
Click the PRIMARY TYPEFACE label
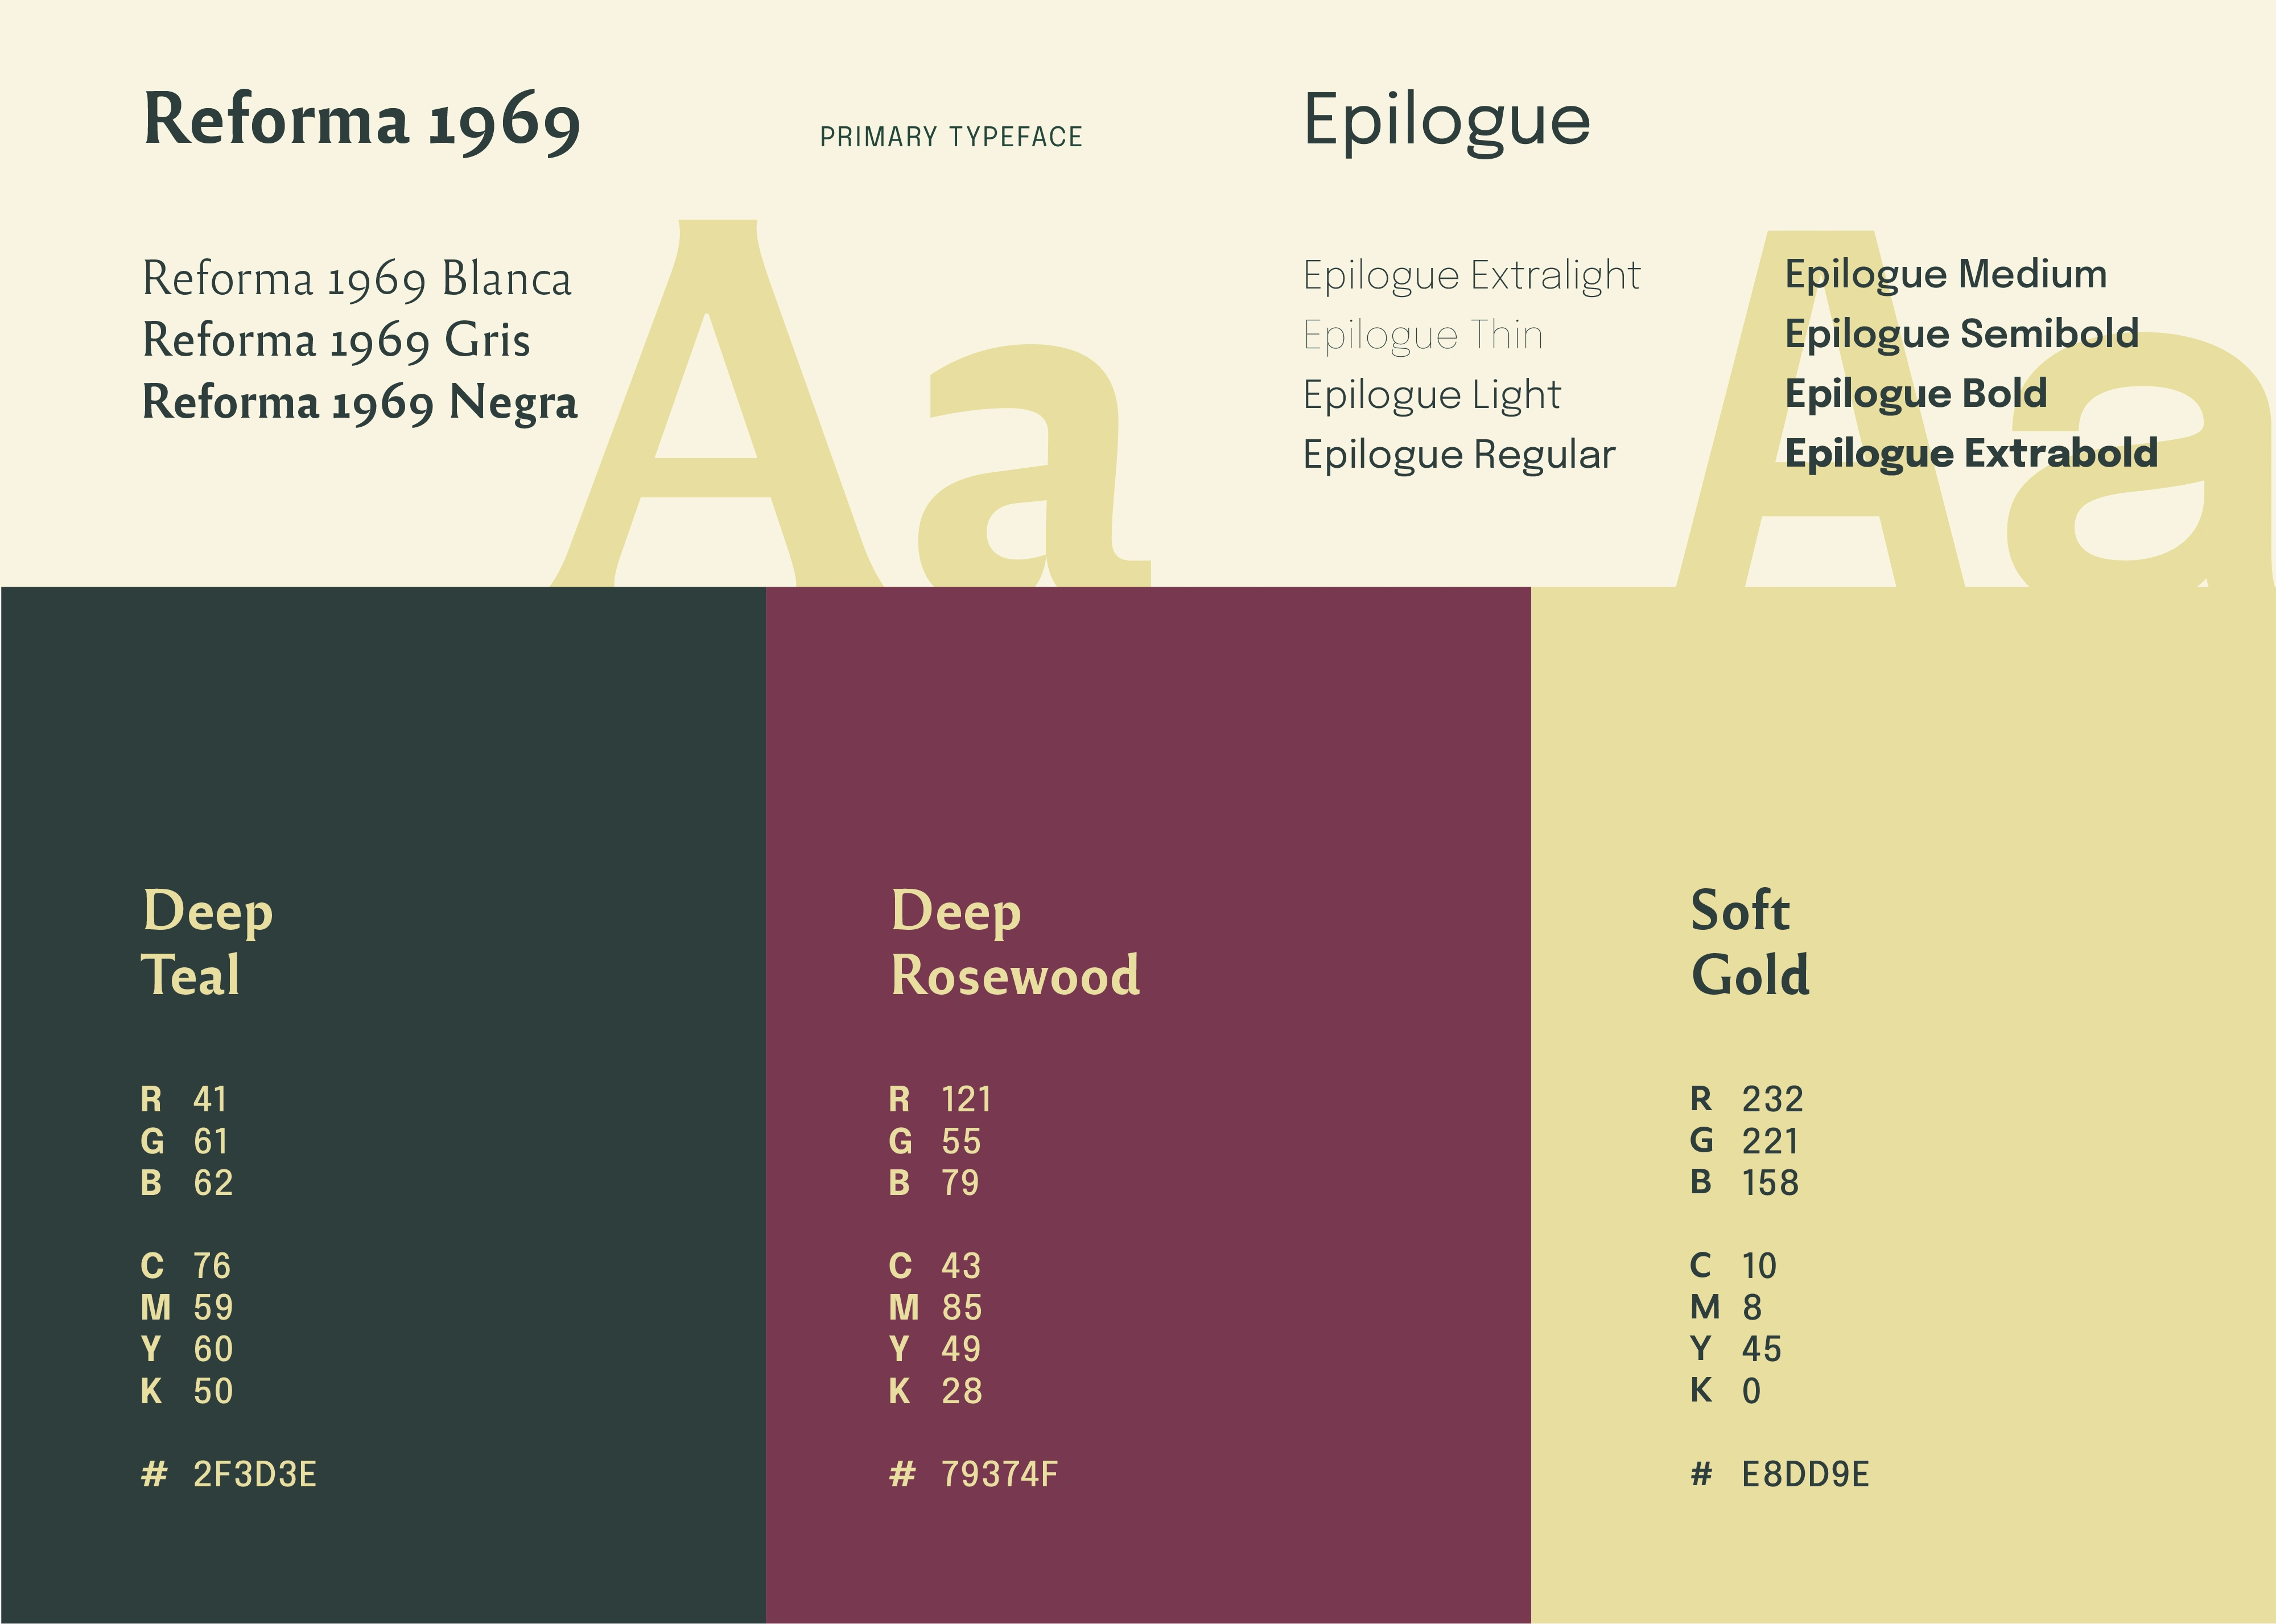951,137
